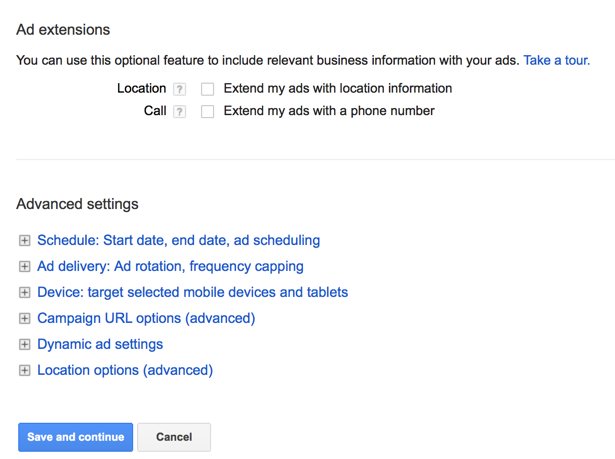Click the question mark icon beside Call
The height and width of the screenshot is (459, 615).
tap(180, 112)
